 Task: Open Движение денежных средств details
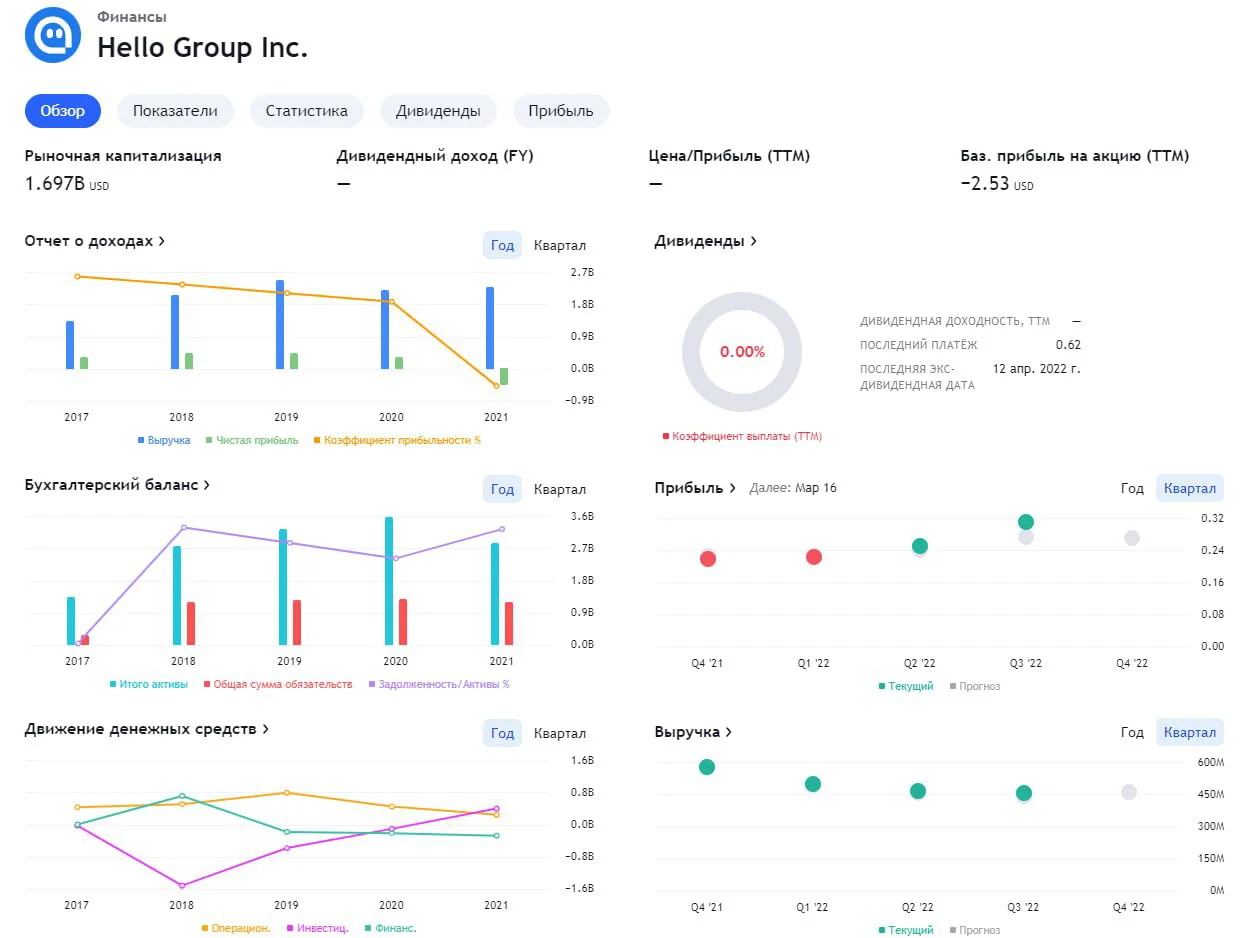[147, 729]
